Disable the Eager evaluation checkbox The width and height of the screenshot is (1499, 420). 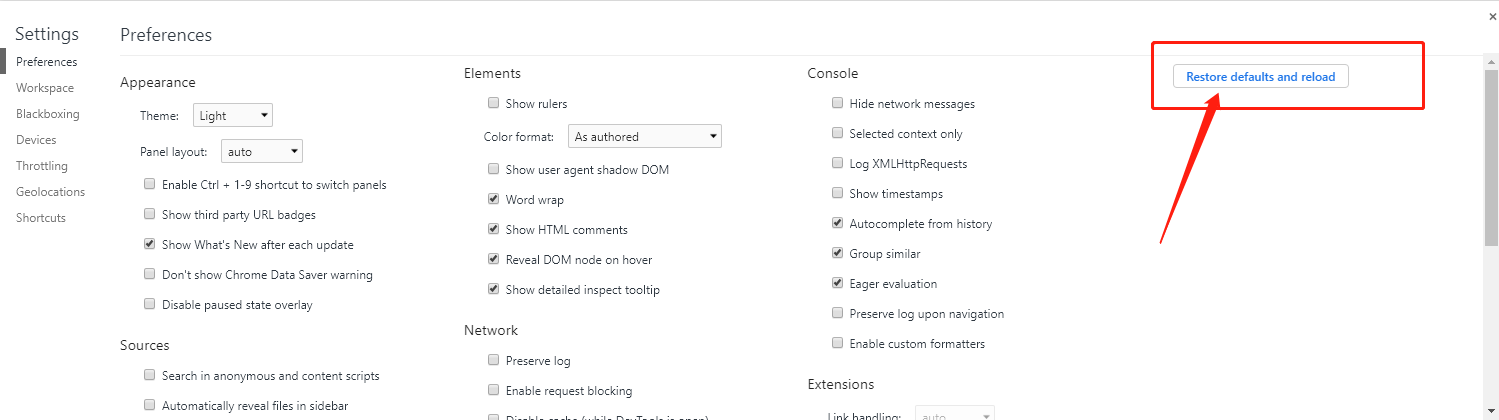tap(838, 283)
